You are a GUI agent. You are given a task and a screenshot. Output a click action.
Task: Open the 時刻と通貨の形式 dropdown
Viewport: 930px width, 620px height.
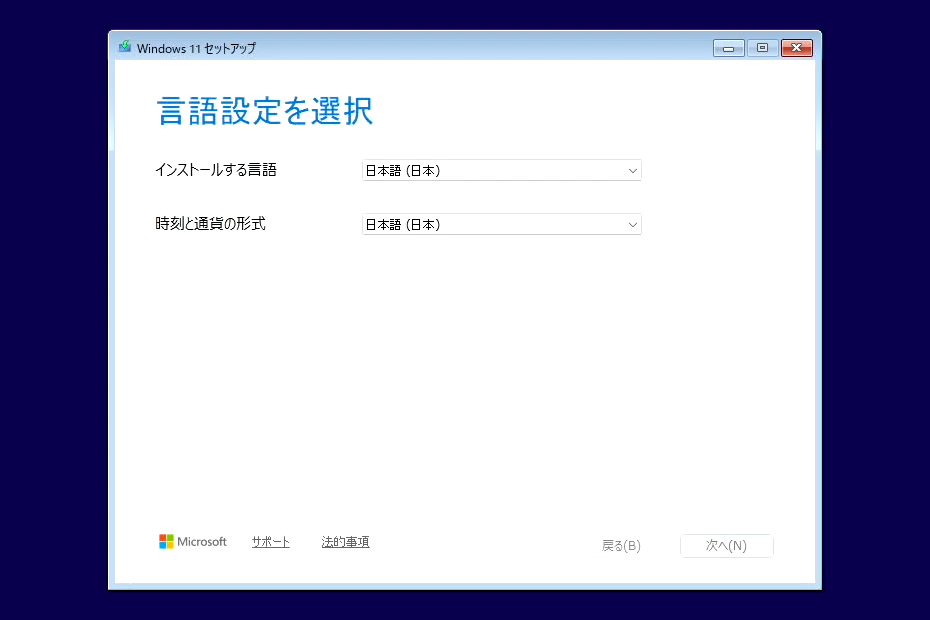[x=500, y=224]
